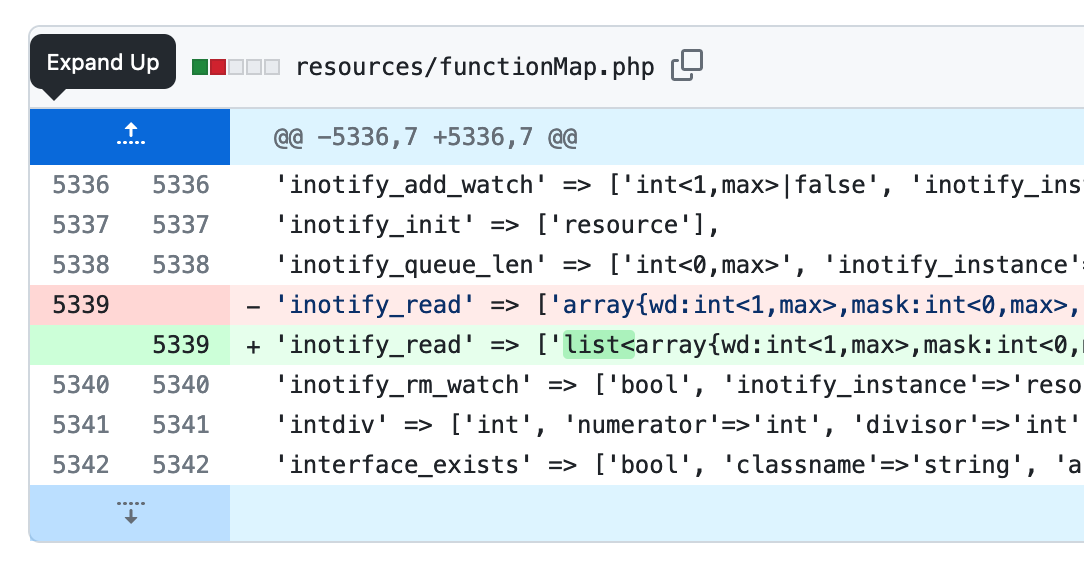
Task: Click old line number 5338
Action: click(x=80, y=265)
